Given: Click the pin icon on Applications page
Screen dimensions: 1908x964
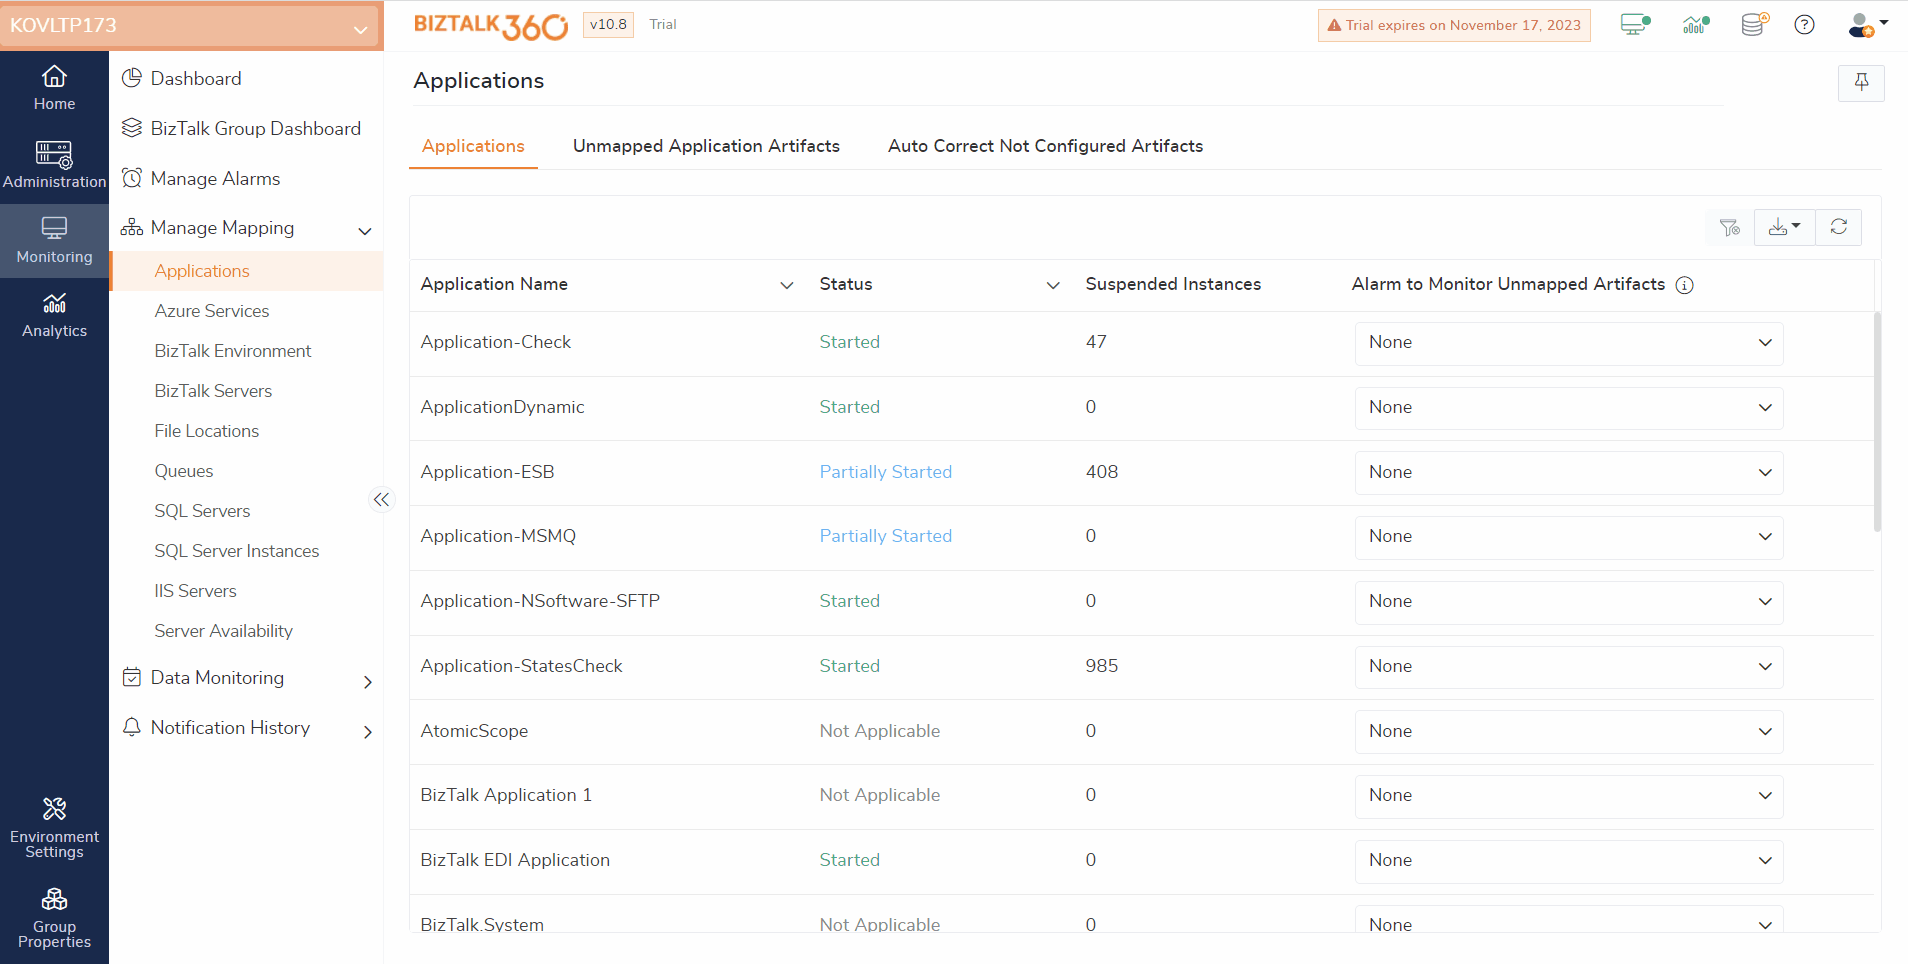Looking at the screenshot, I should [1861, 83].
